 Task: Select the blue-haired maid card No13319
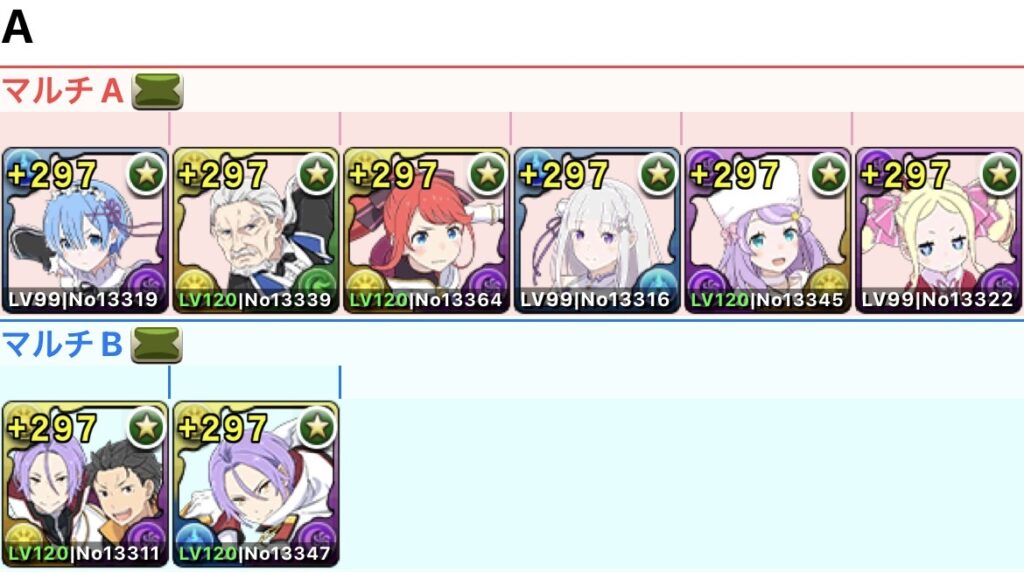(85, 230)
